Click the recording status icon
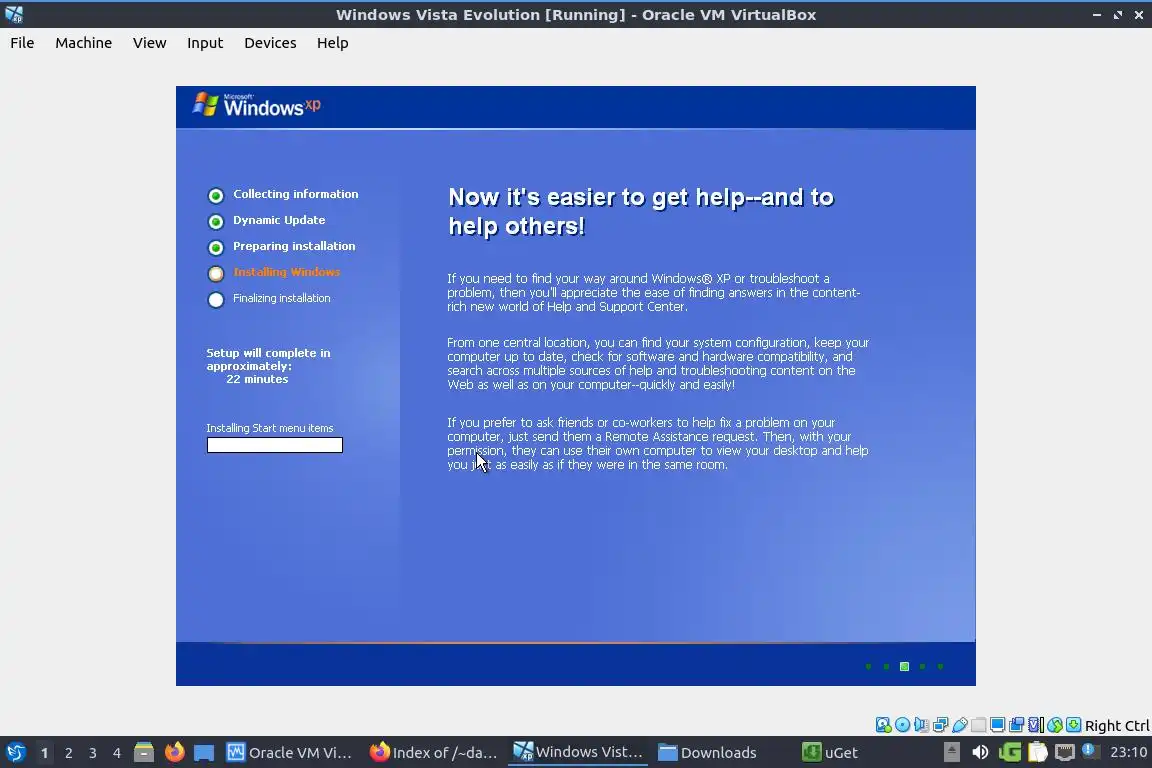The image size is (1152, 768). point(1017,725)
